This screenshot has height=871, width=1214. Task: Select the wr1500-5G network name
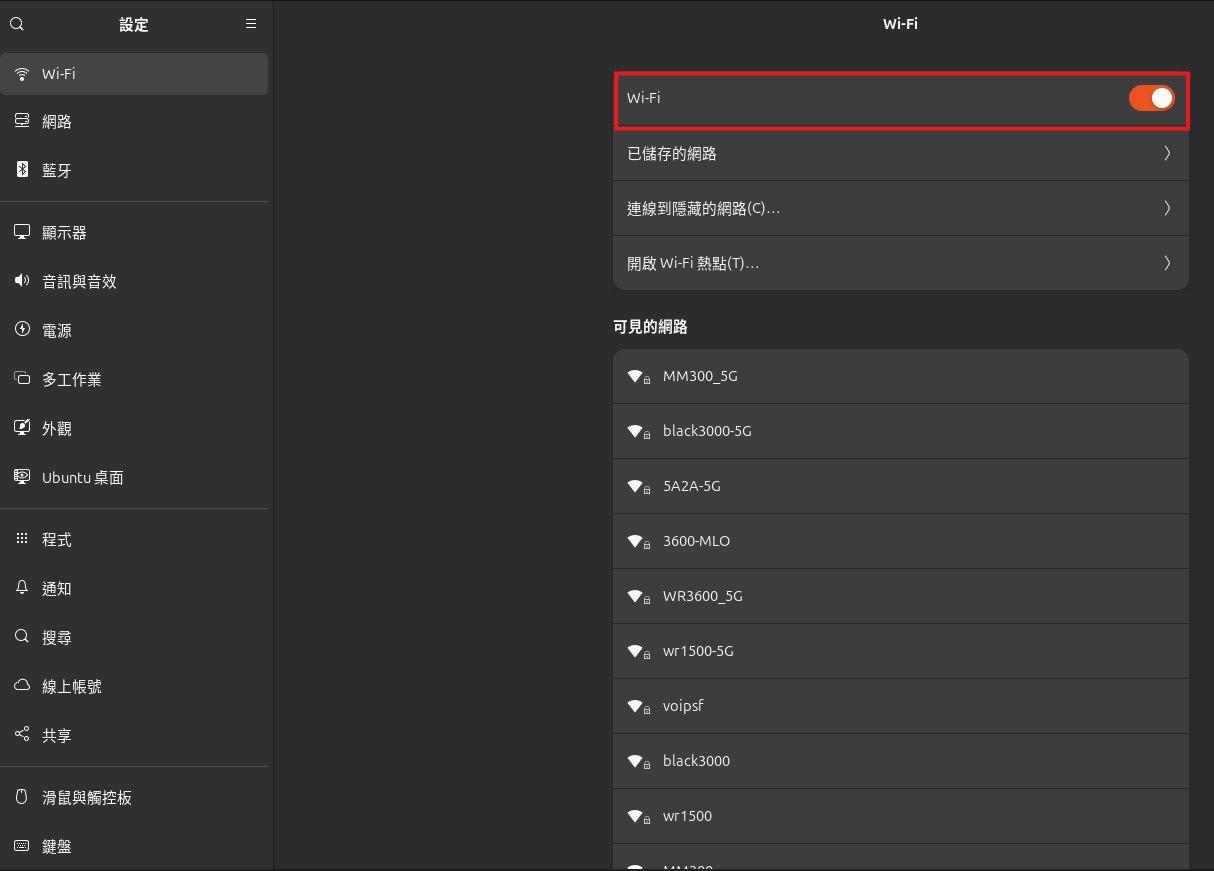click(x=698, y=651)
